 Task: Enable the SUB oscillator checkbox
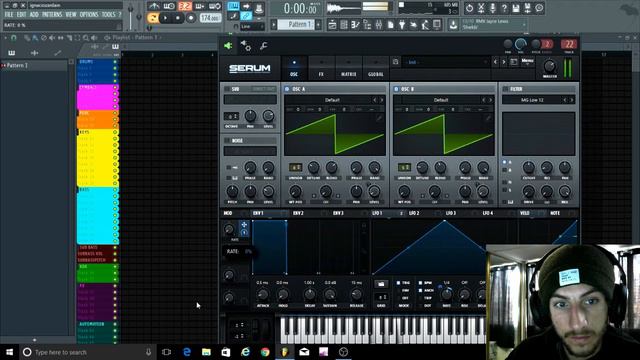pyautogui.click(x=227, y=89)
